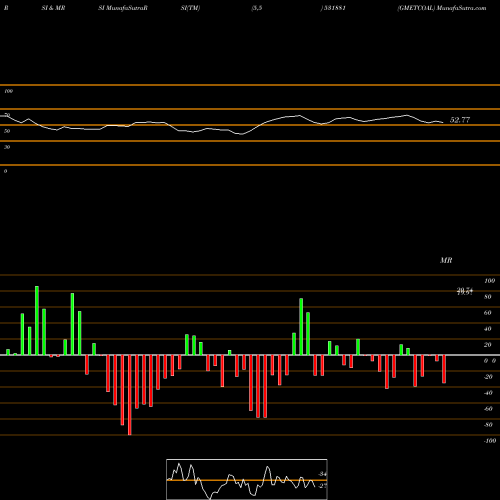Image resolution: width=500 pixels, height=500 pixels.
Task: Open the mini line chart thumbnail at bottom
Action: 247,479
